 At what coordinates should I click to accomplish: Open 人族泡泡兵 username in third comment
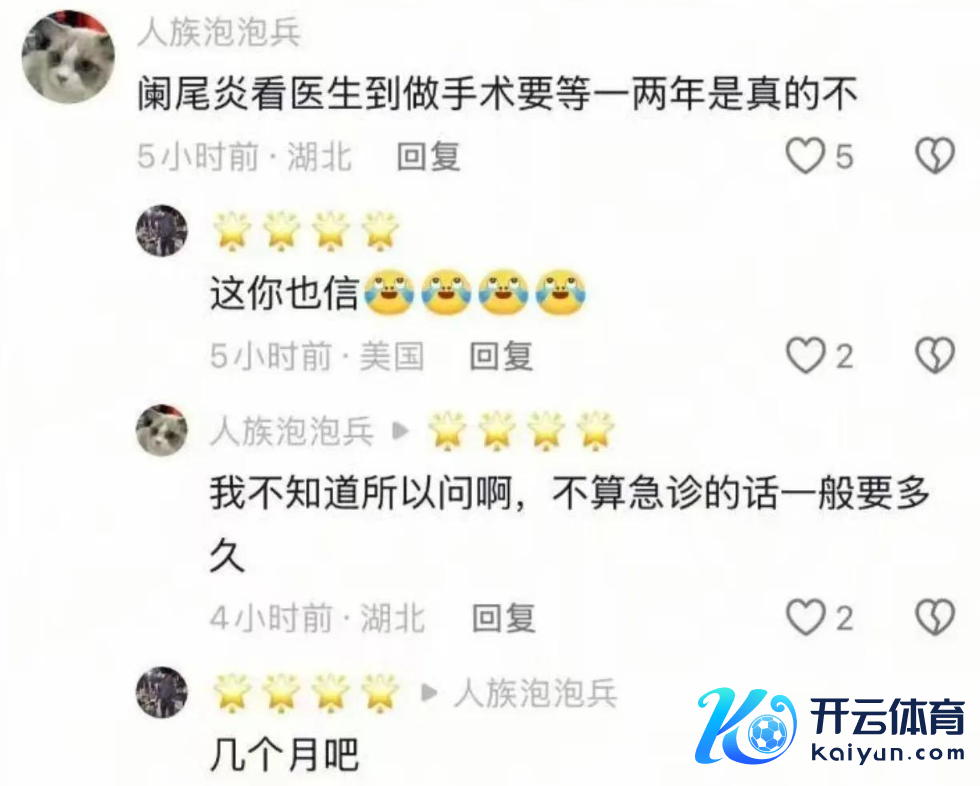click(292, 431)
